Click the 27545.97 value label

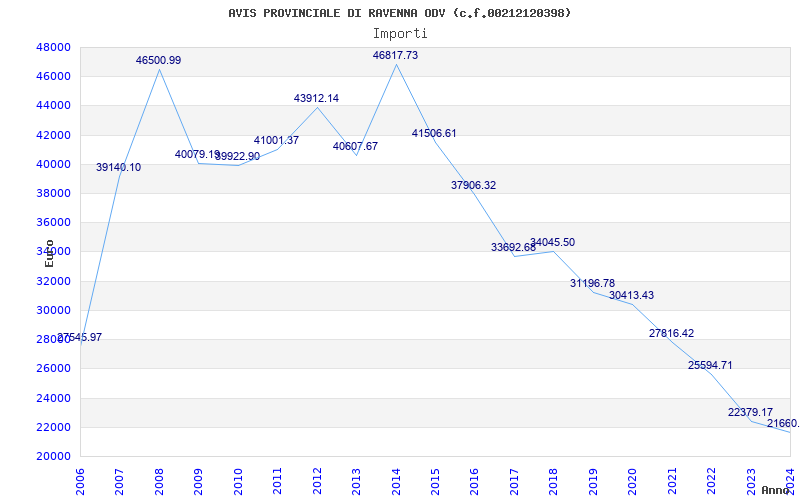80,337
